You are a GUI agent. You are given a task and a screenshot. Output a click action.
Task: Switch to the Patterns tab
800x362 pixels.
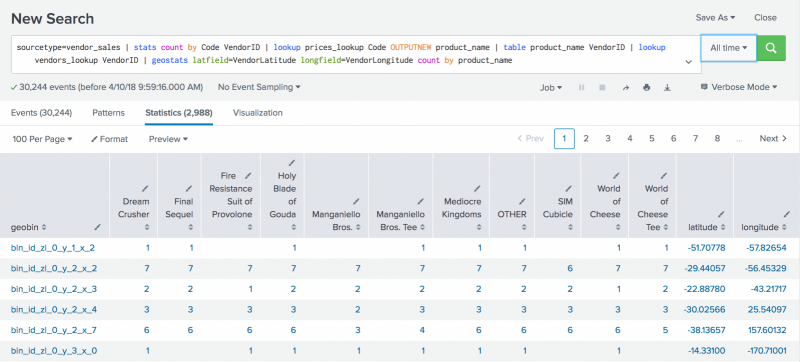pyautogui.click(x=108, y=113)
